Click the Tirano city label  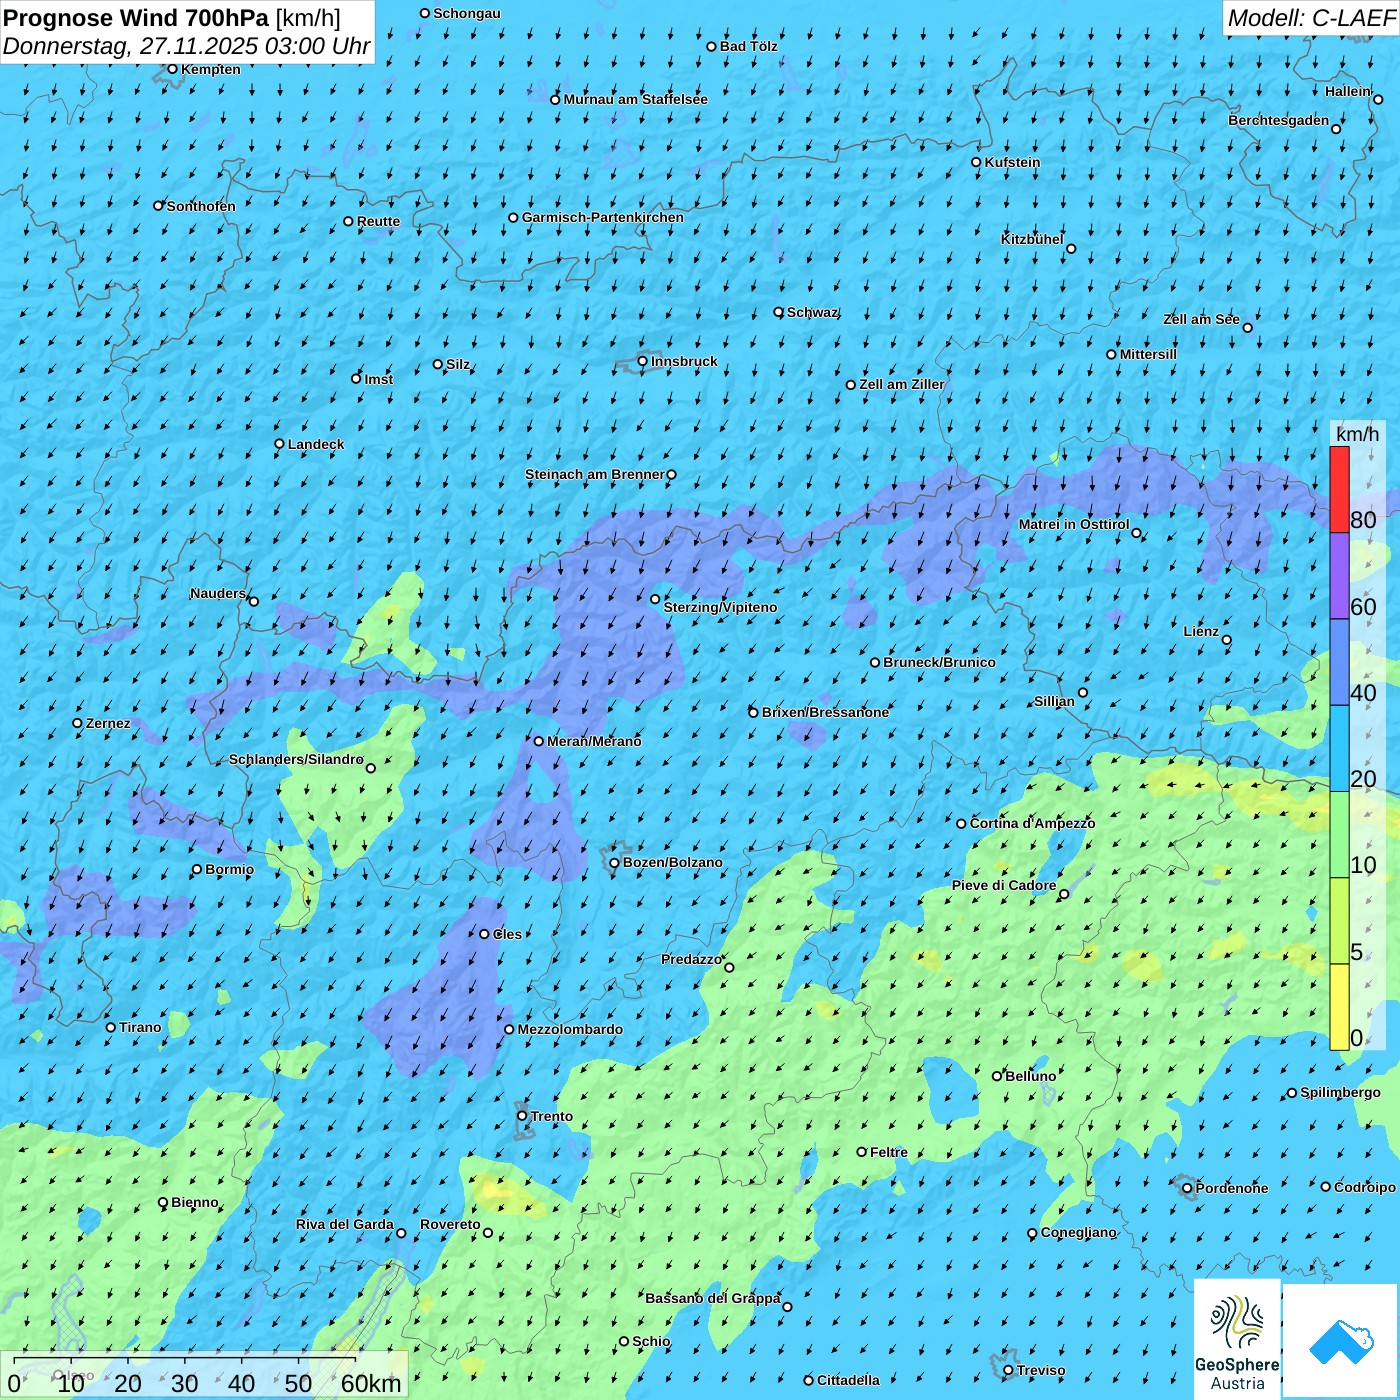click(x=140, y=1027)
